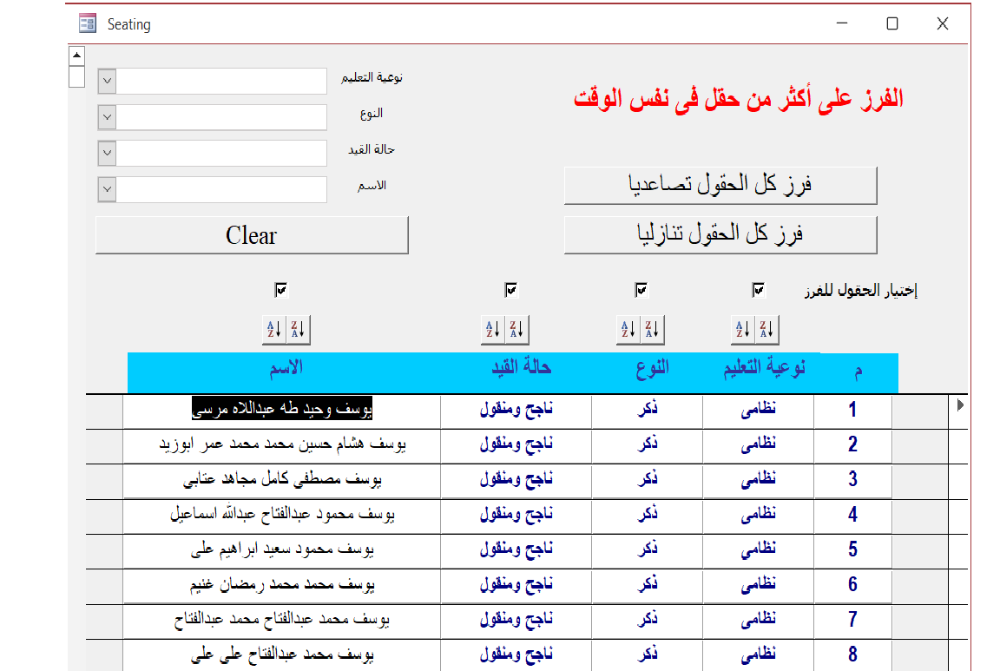
Task: Click ناجح ومنقول cell in row 2
Action: [x=516, y=446]
